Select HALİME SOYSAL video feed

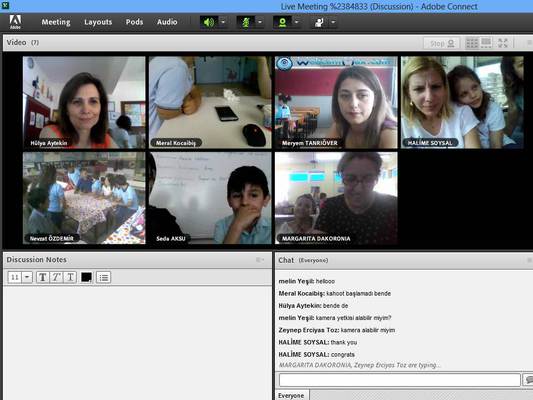click(x=462, y=102)
